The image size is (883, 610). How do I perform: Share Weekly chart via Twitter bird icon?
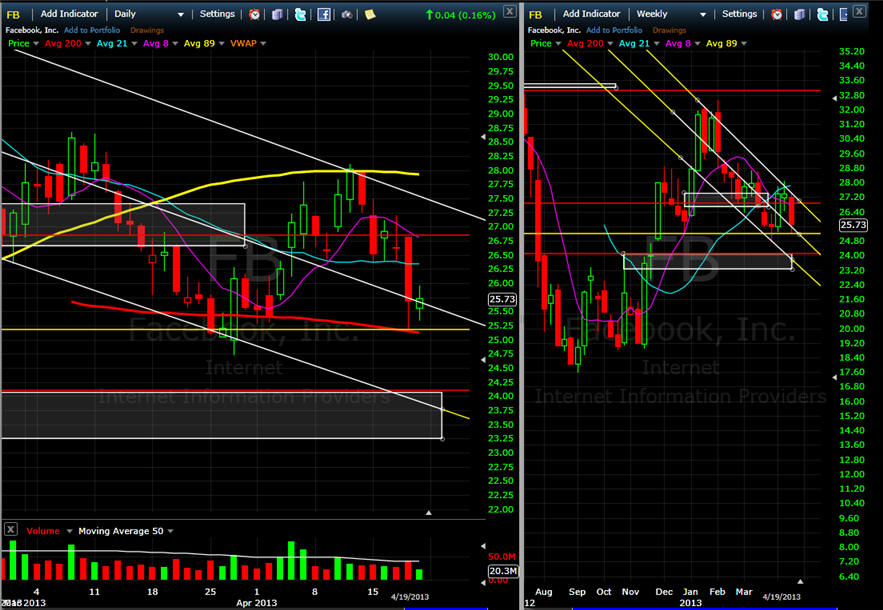tap(822, 15)
